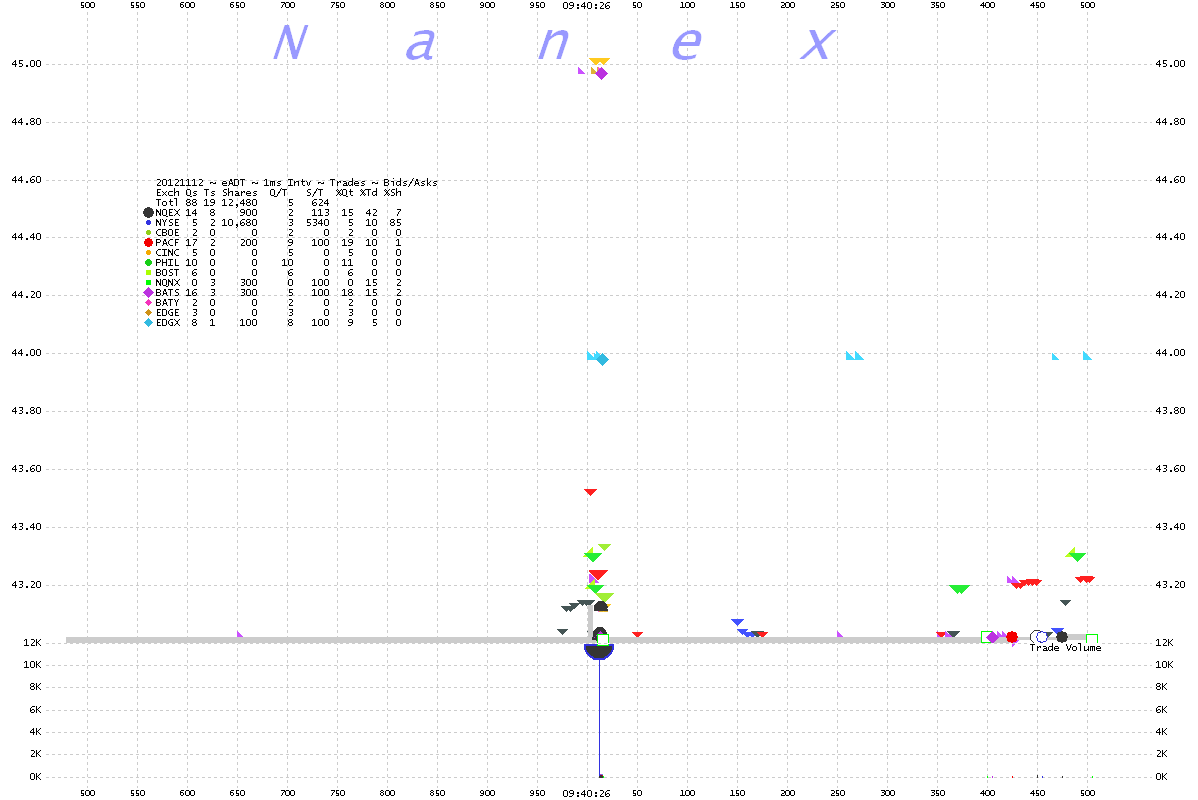Select the cyan diamond trade at 44.00
The height and width of the screenshot is (800, 1198).
602,359
